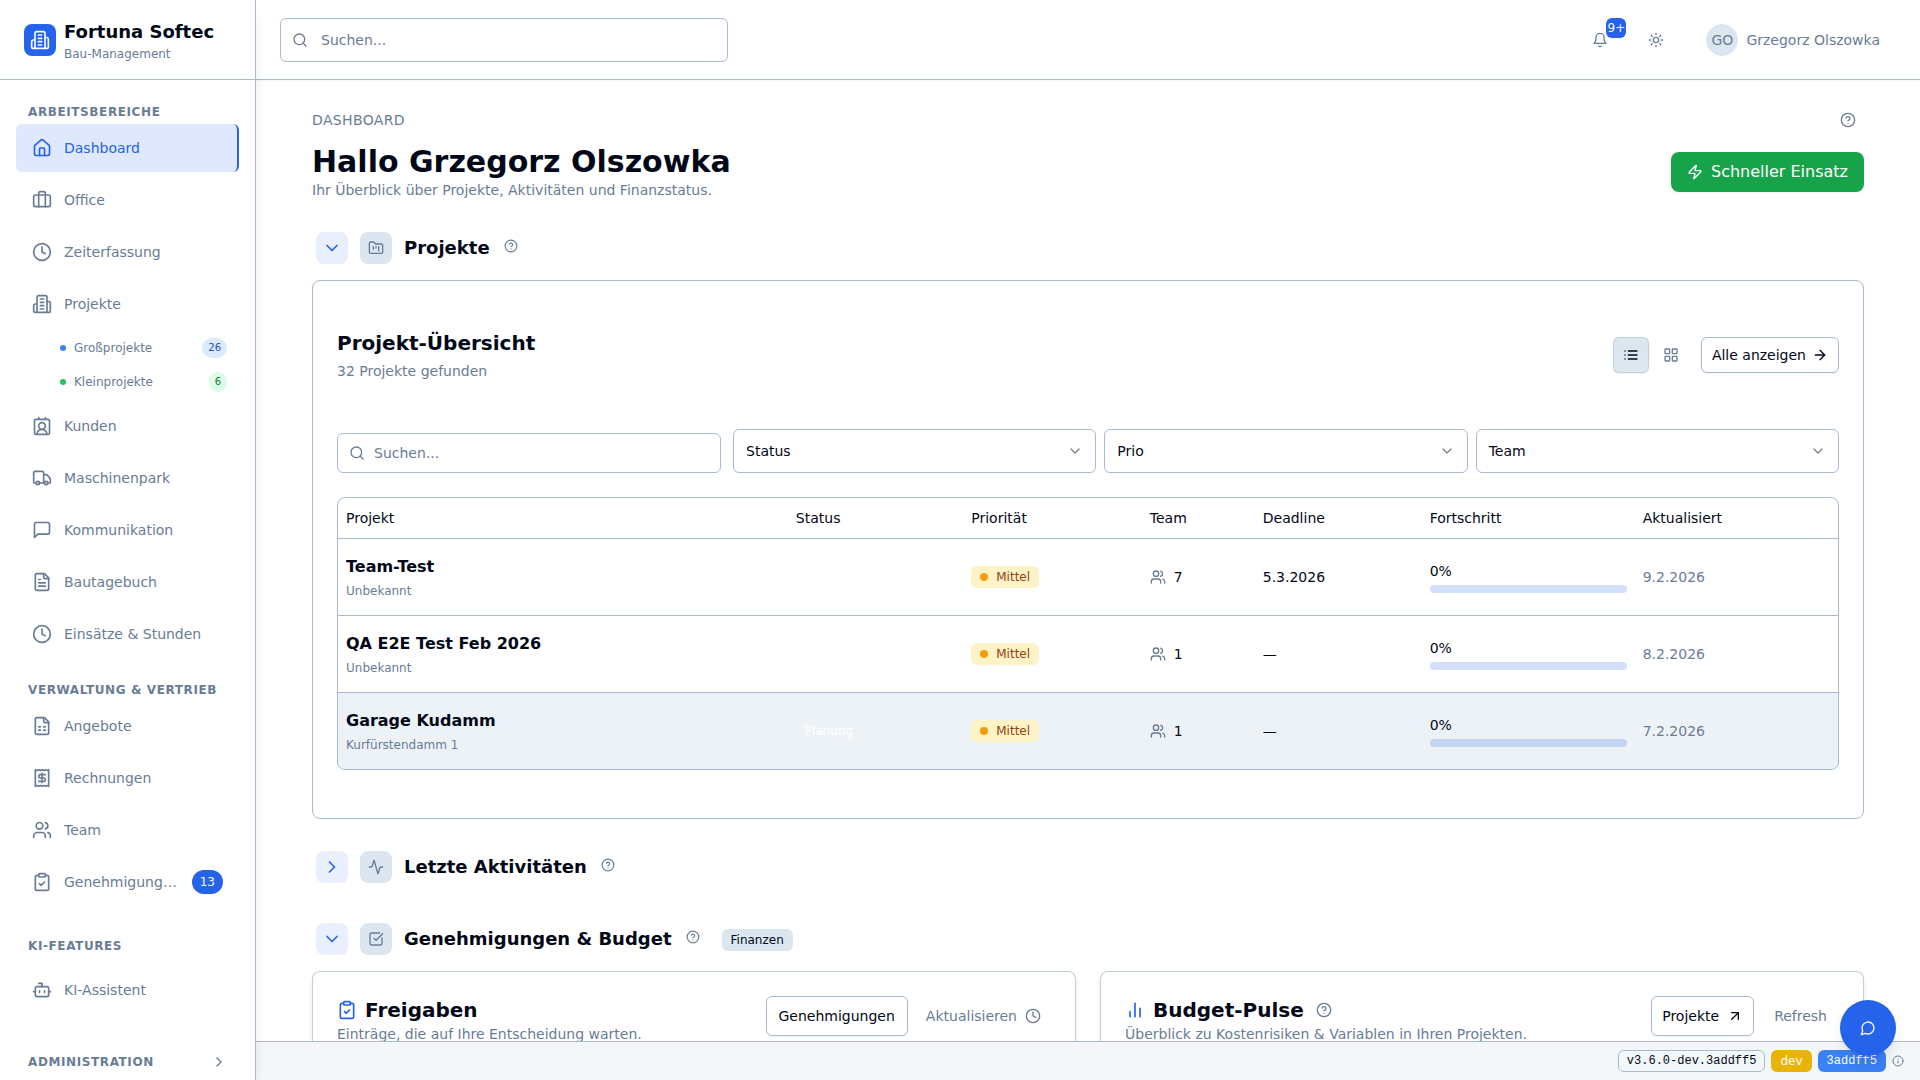Toggle the light/dark theme sun icon

[x=1656, y=40]
